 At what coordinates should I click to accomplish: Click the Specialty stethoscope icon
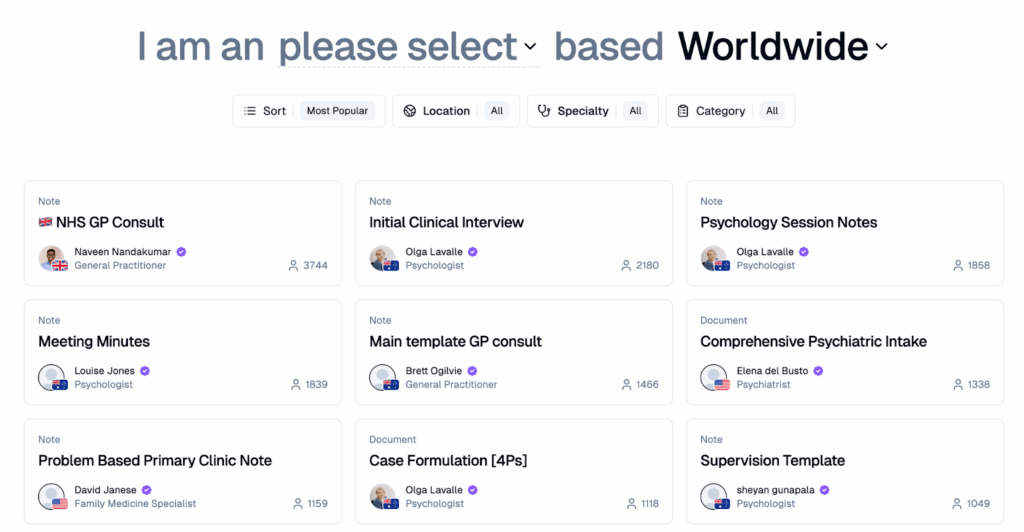pos(544,111)
